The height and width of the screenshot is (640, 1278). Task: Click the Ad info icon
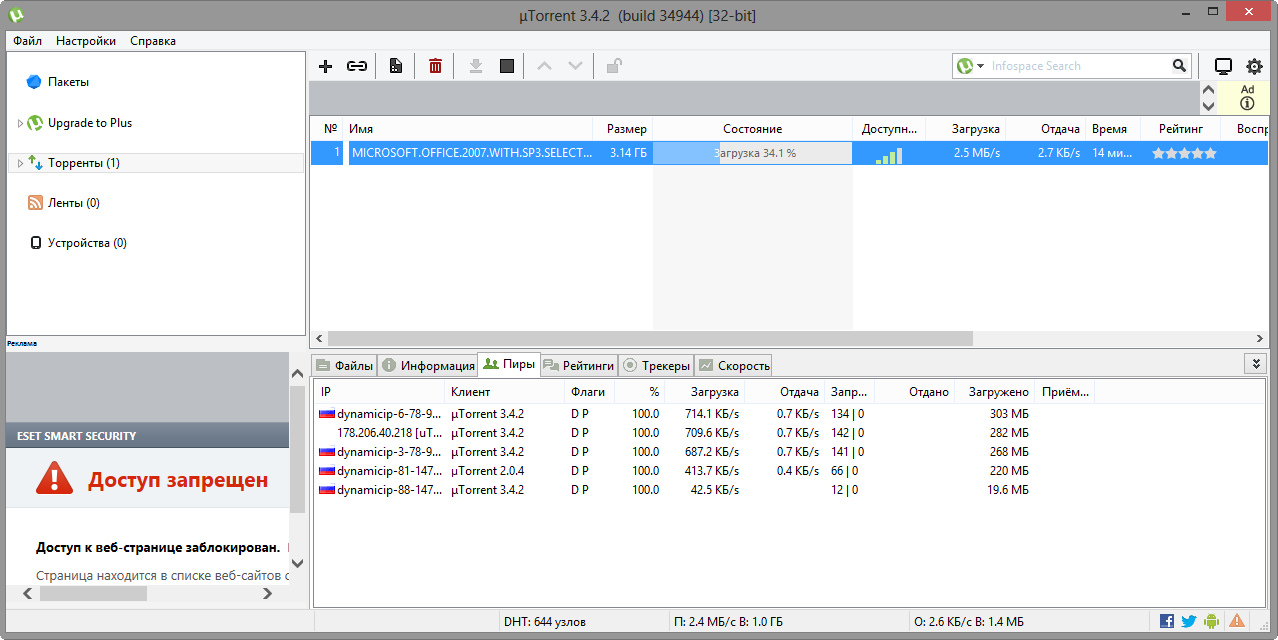click(1247, 103)
